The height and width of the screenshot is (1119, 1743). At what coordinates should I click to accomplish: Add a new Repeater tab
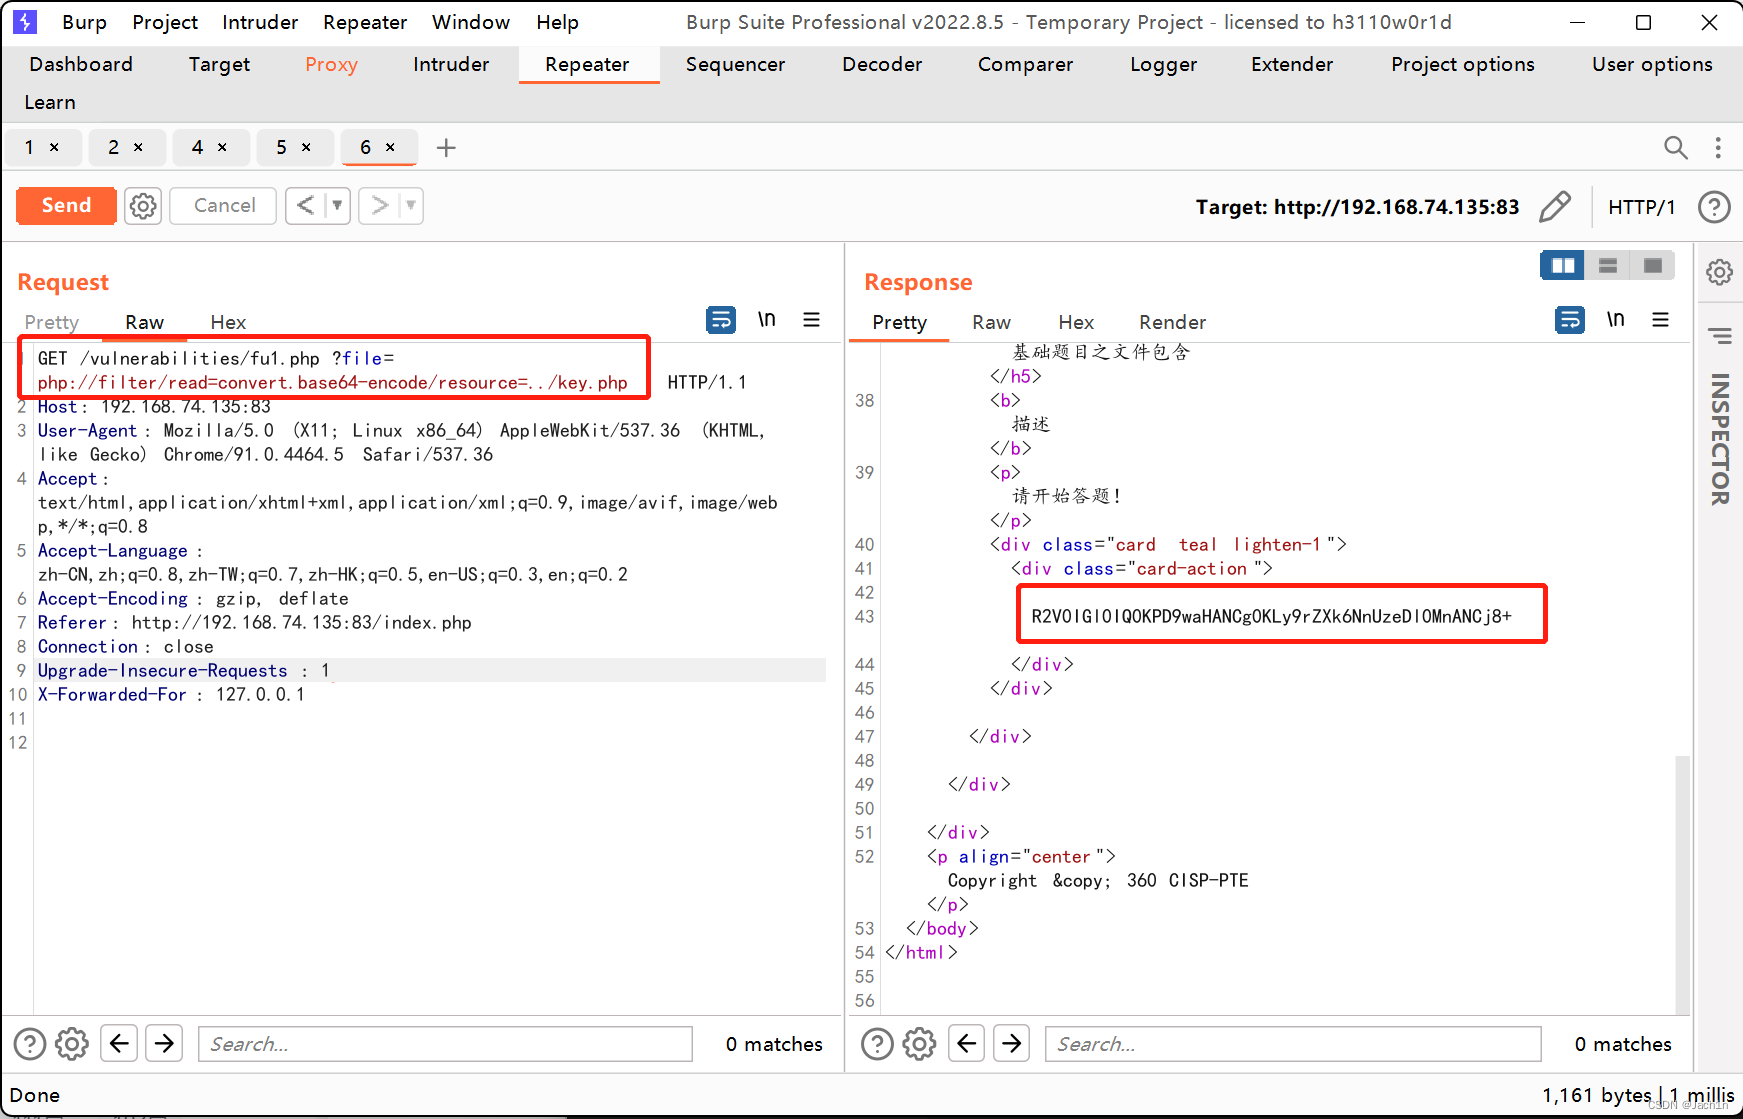pyautogui.click(x=446, y=148)
